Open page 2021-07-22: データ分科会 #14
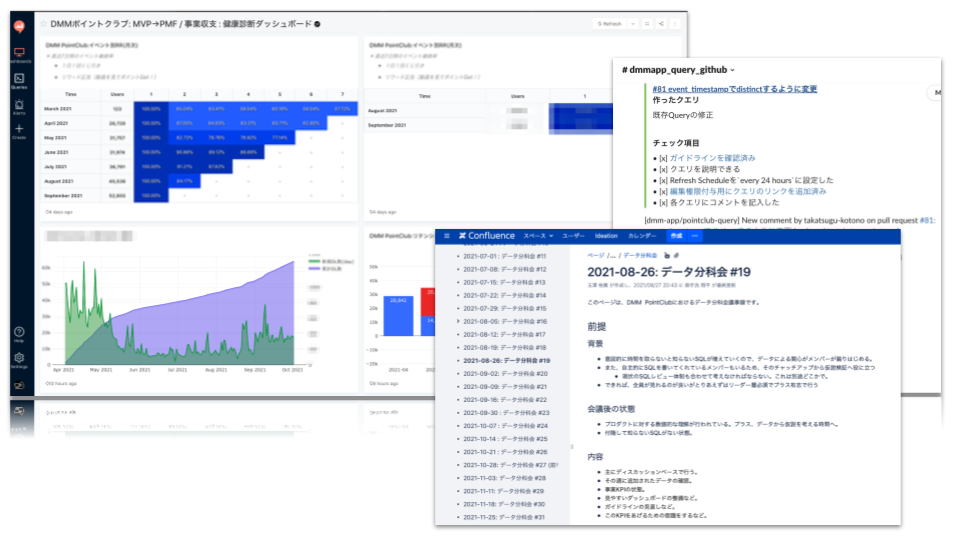960x540 pixels. (504, 296)
